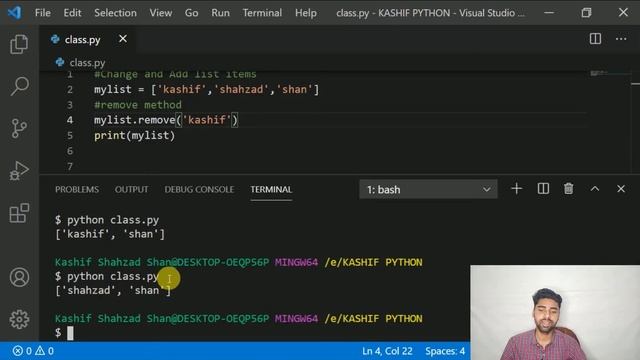Click terminal output ['kashif', 'shan']
The height and width of the screenshot is (360, 640).
tap(110, 234)
